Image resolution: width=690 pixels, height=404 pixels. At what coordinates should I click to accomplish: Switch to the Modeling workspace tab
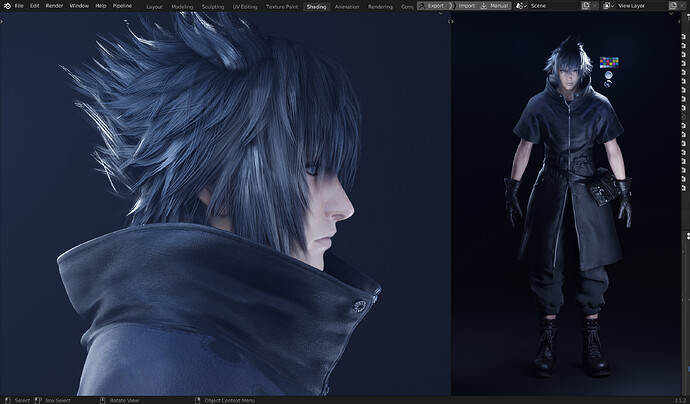point(182,7)
